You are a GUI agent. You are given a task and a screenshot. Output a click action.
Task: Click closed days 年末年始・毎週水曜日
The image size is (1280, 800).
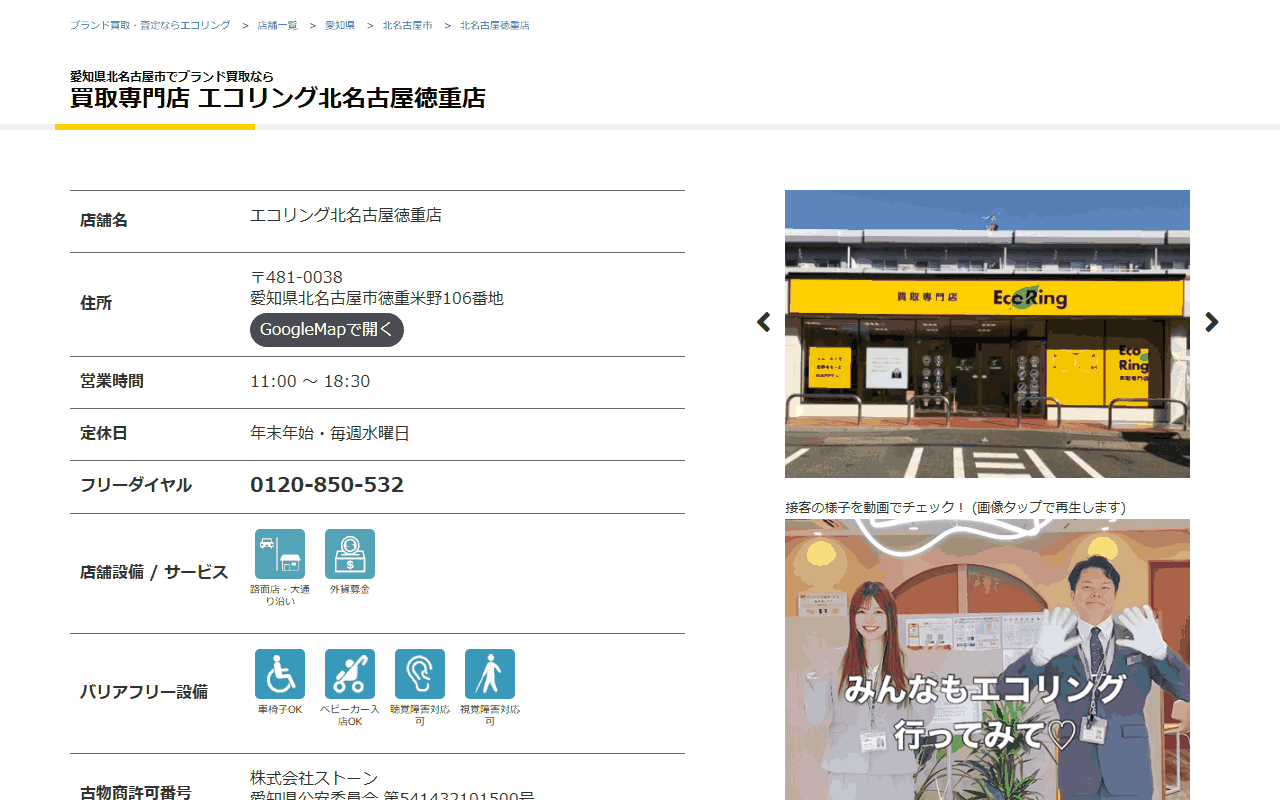(330, 433)
